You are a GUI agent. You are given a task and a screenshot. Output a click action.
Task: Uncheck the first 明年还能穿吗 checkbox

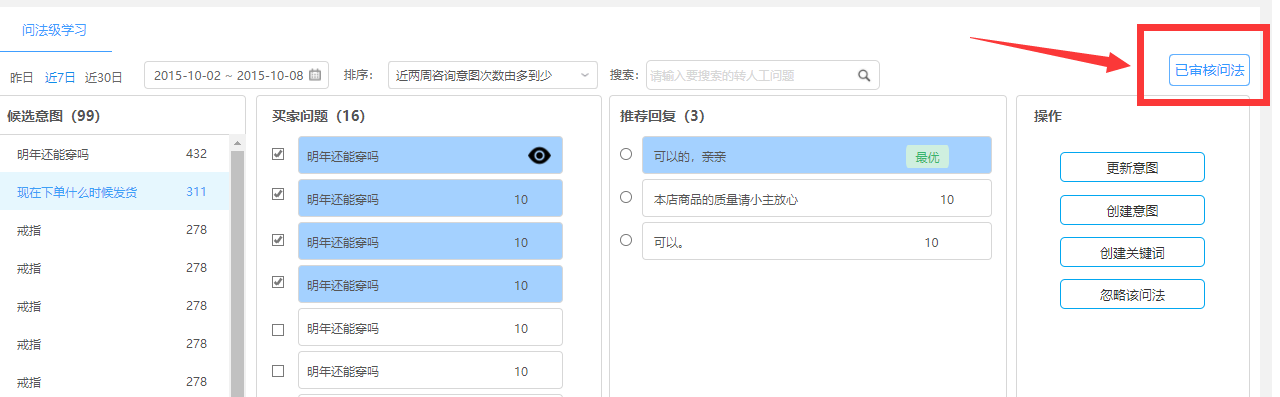coord(278,154)
